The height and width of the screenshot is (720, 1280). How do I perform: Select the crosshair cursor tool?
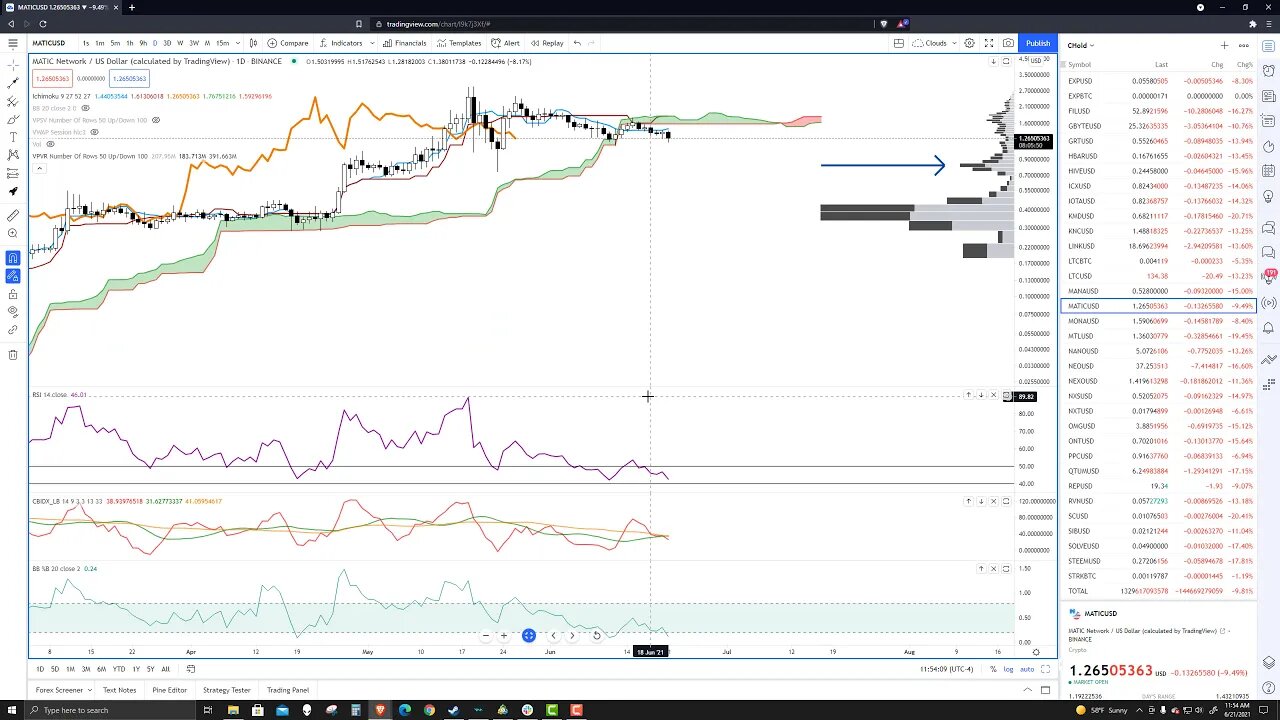click(12, 65)
